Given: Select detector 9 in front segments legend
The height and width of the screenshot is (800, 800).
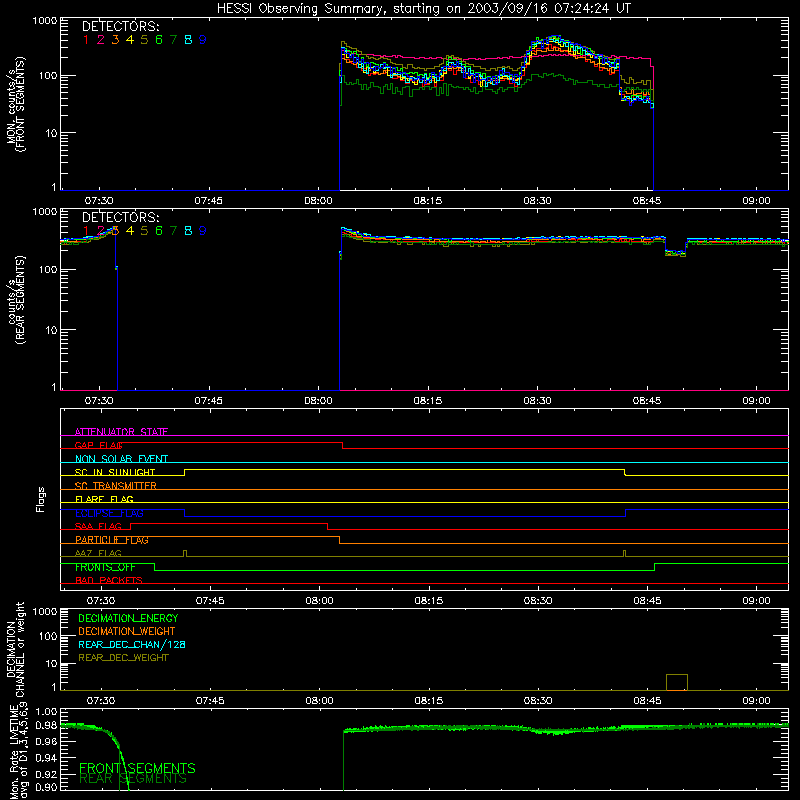Looking at the screenshot, I should click(x=203, y=40).
